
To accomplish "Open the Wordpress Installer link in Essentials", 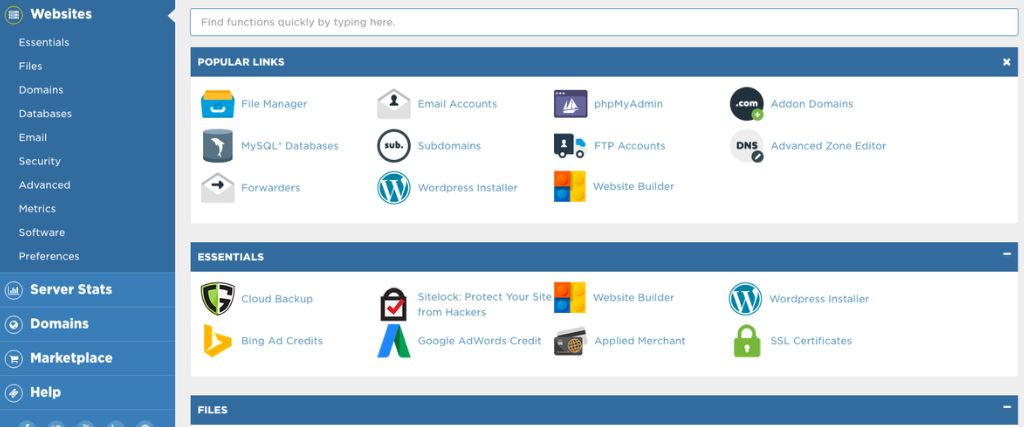I will click(818, 299).
